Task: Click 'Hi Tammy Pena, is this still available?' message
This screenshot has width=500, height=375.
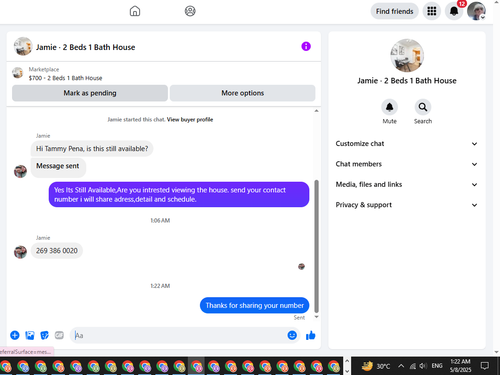Action: pos(92,149)
